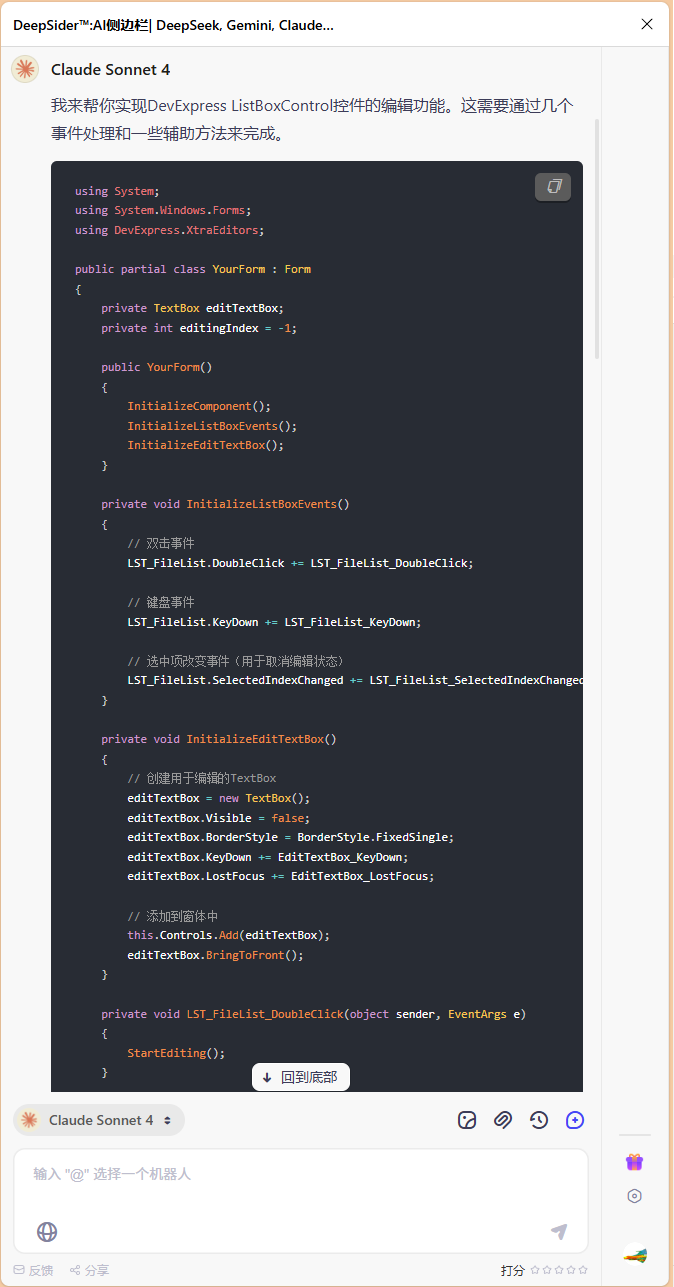Start a new chat with the plus icon
The width and height of the screenshot is (674, 1287).
(575, 1120)
